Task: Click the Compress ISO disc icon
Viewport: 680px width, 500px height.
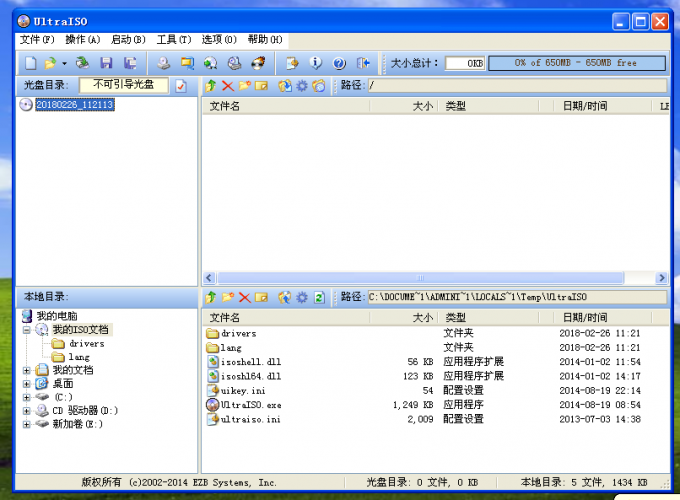Action: (x=210, y=63)
